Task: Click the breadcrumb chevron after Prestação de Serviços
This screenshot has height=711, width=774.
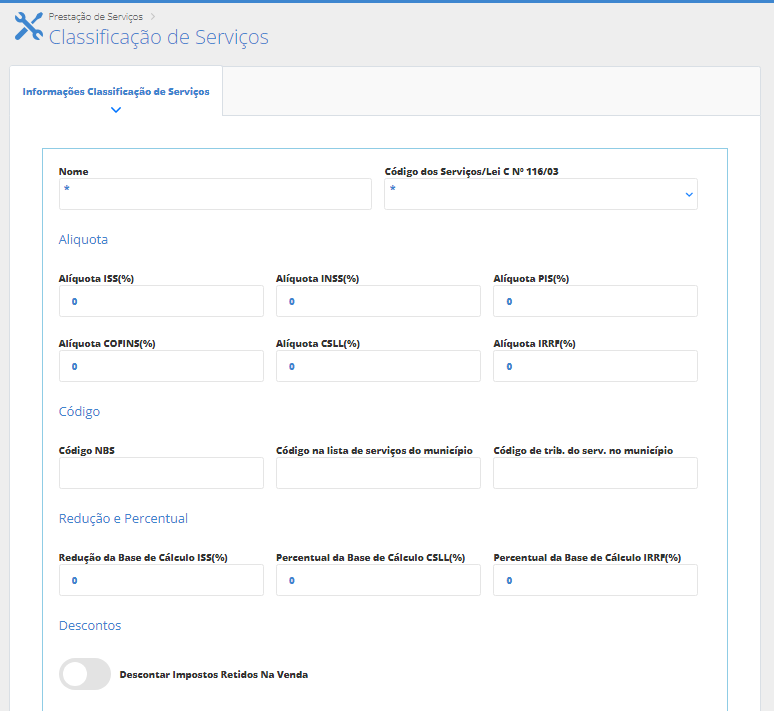Action: pyautogui.click(x=153, y=17)
